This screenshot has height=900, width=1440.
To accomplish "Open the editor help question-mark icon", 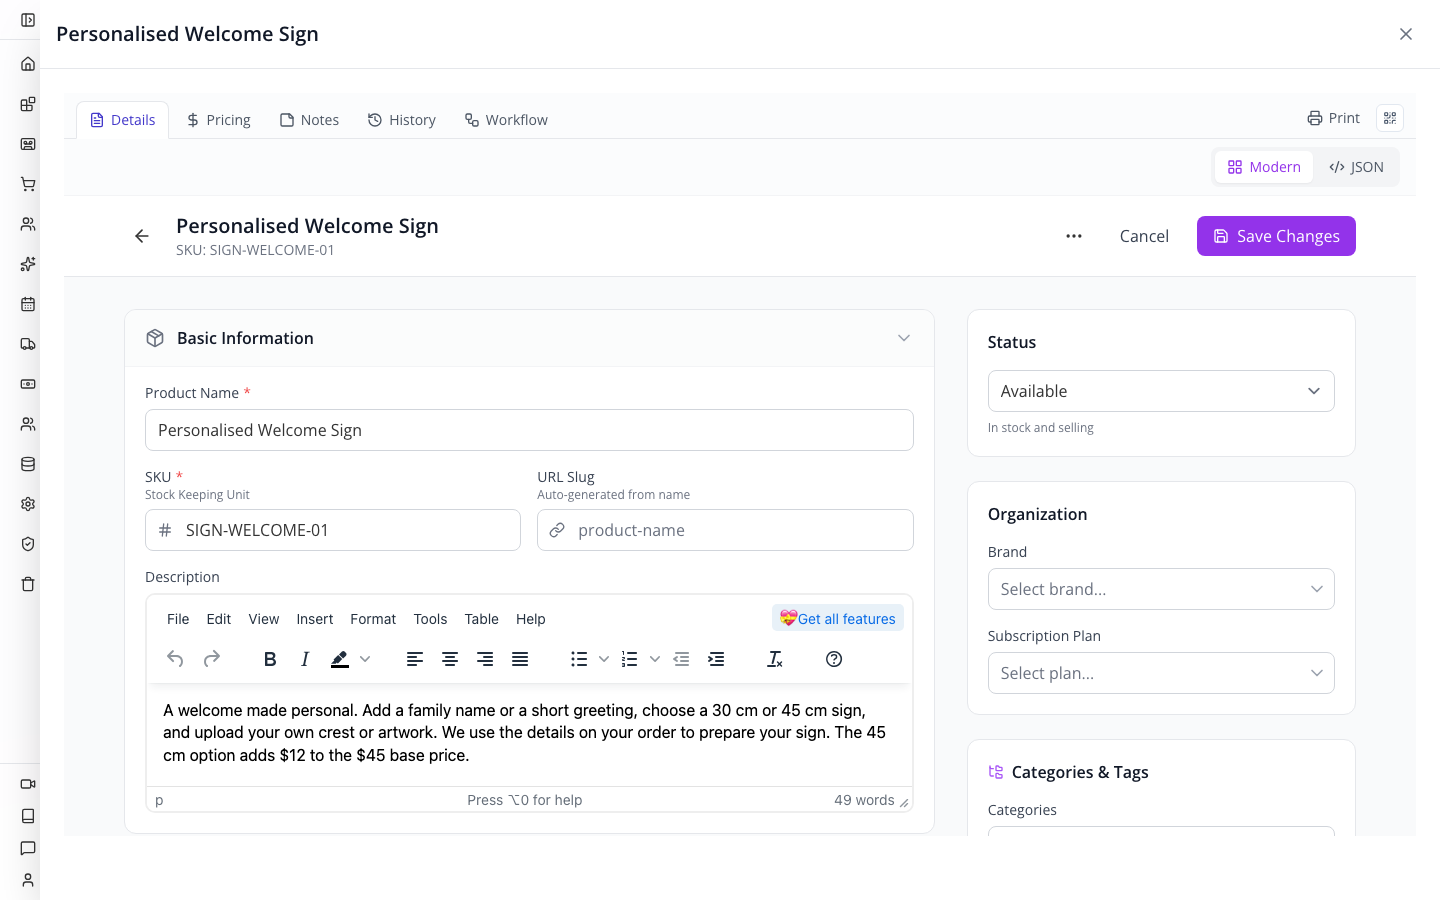I will click(x=834, y=659).
